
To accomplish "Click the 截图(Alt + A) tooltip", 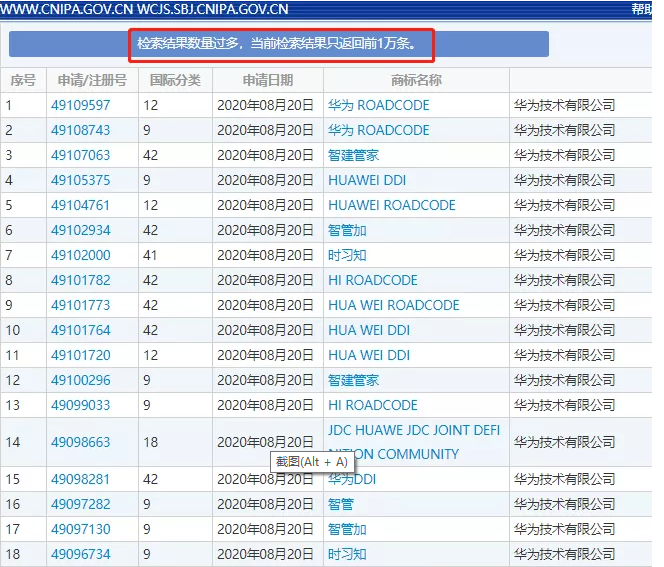I will click(312, 462).
